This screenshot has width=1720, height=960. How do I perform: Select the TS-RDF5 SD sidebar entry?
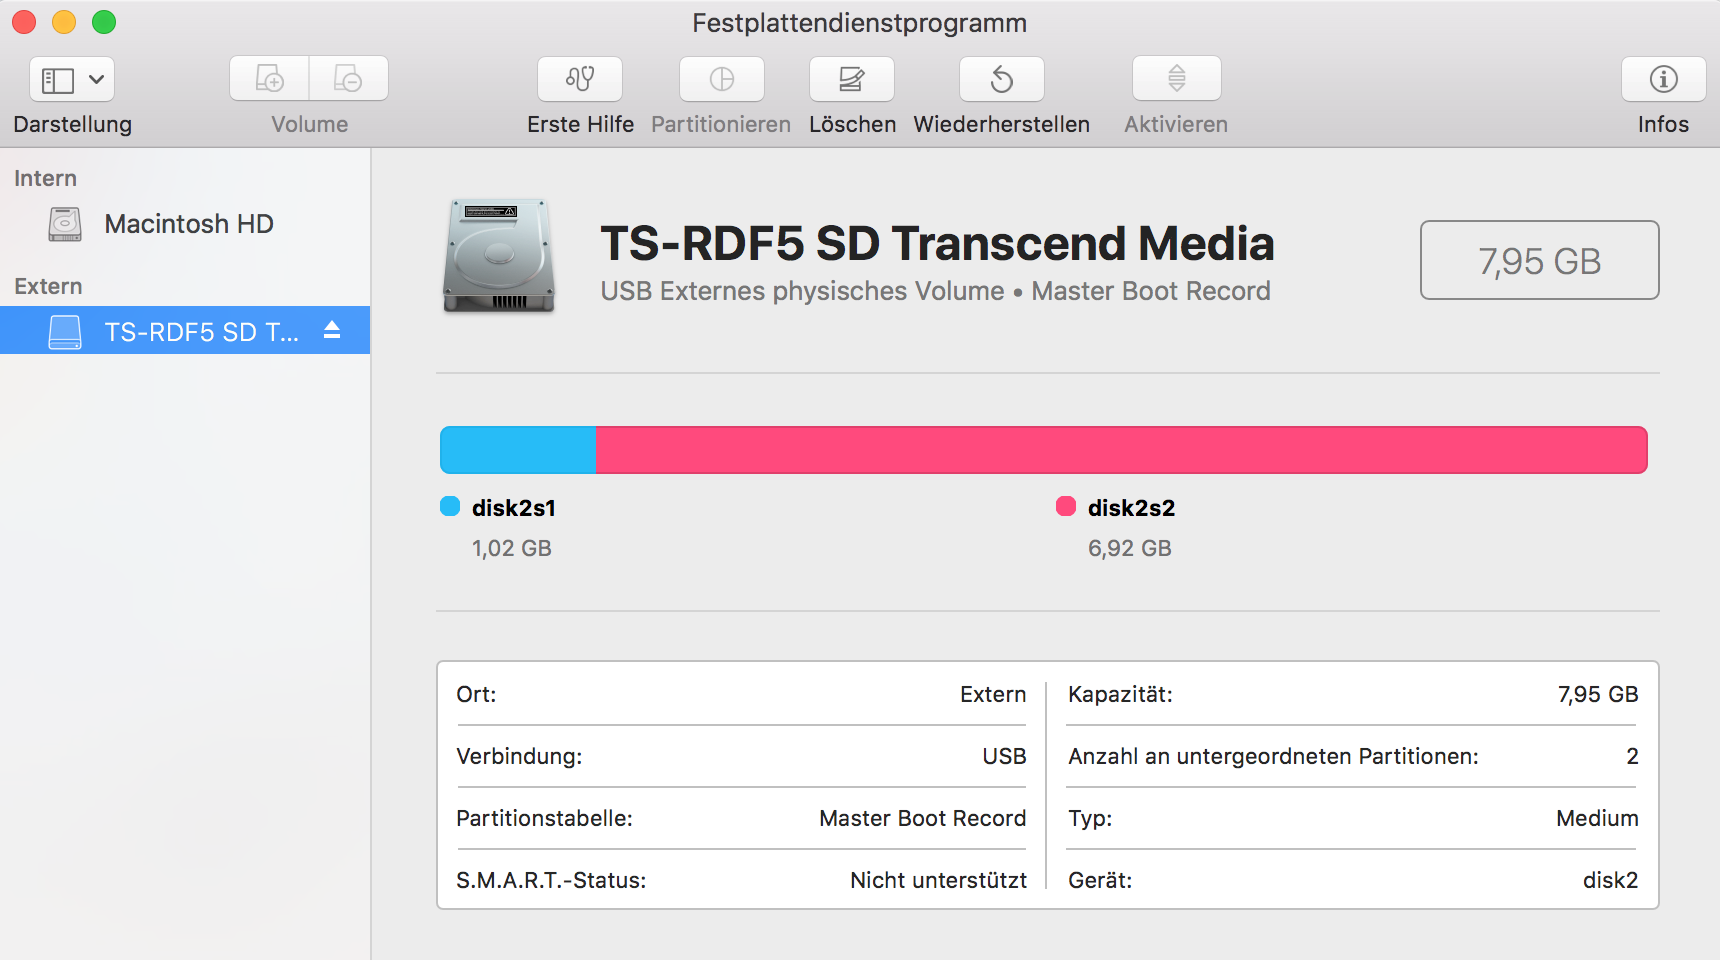[185, 330]
